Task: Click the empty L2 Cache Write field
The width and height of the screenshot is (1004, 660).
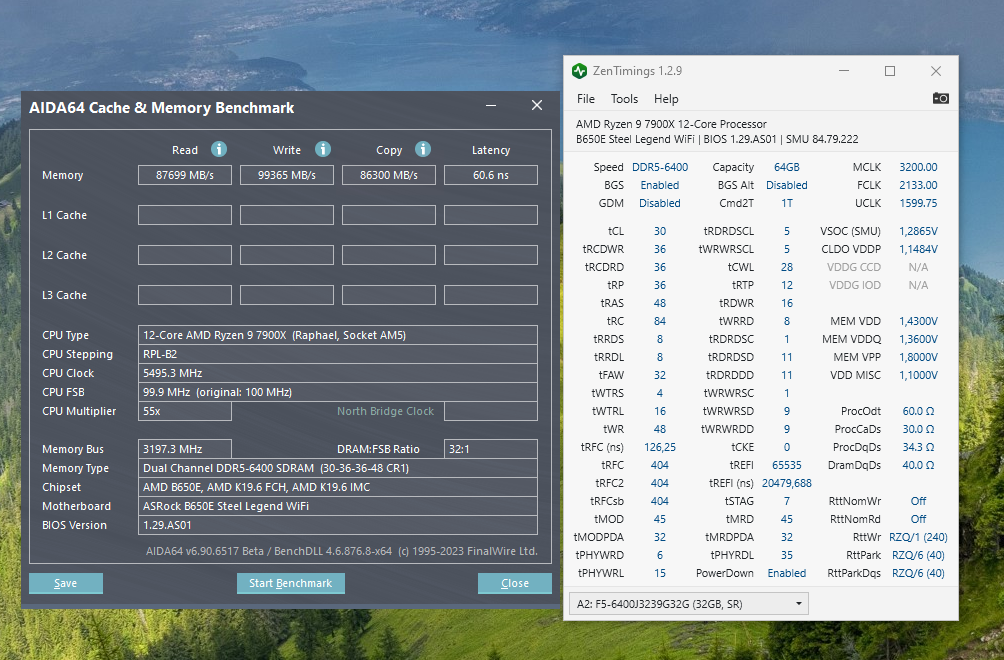Action: 287,255
